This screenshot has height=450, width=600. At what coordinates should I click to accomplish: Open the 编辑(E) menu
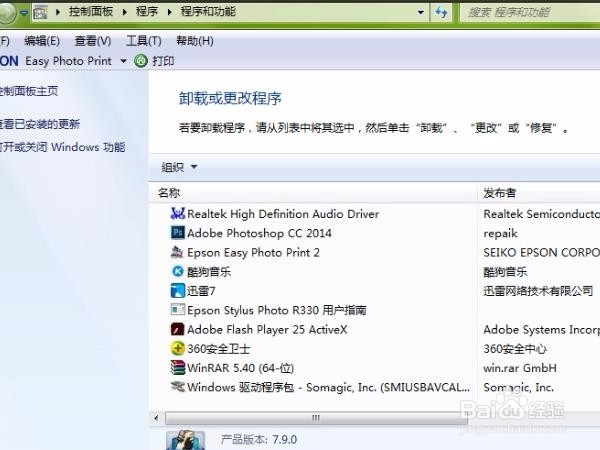point(42,41)
